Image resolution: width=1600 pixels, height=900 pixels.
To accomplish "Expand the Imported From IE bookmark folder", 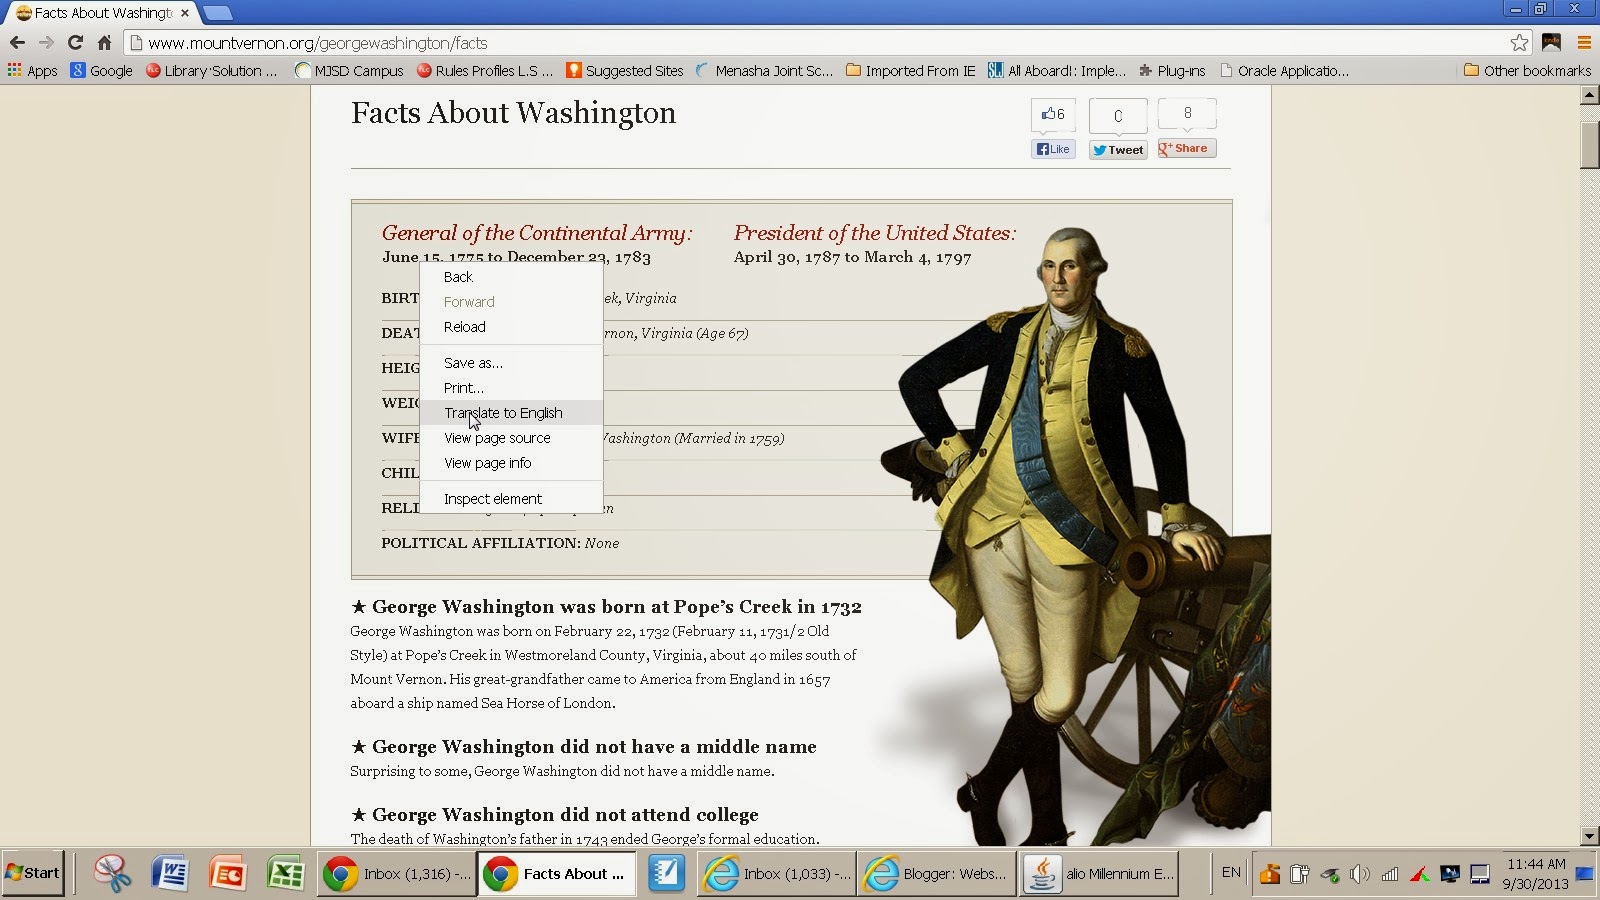I will coord(910,71).
